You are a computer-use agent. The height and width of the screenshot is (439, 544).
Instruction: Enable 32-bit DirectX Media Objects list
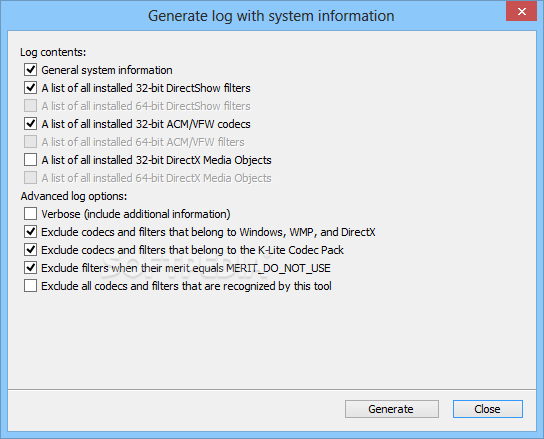click(31, 160)
